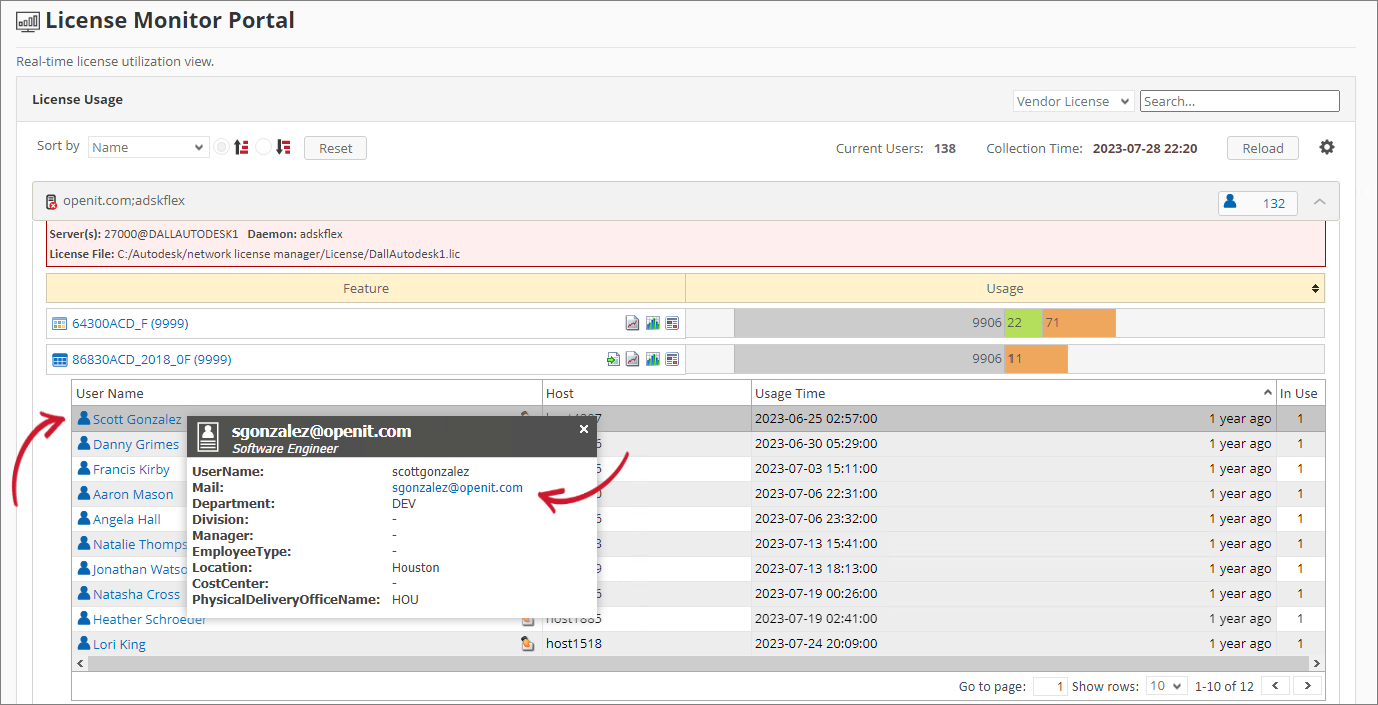1378x705 pixels.
Task: Click the green 22 usage bar segment
Action: pos(1023,323)
